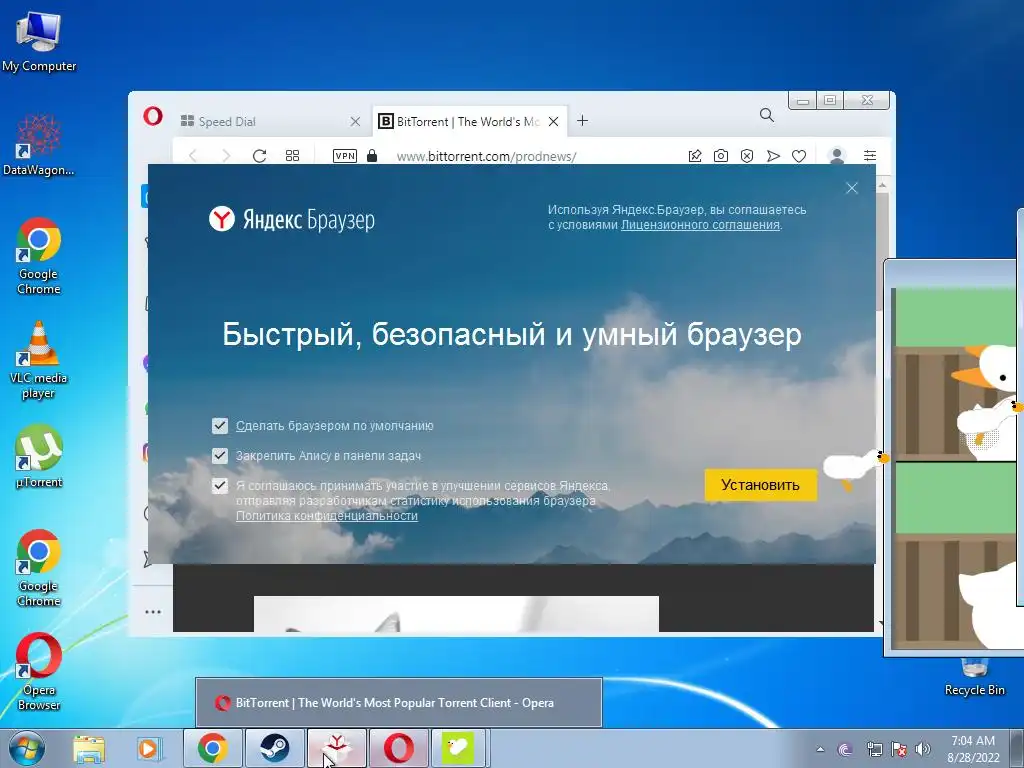Image resolution: width=1024 pixels, height=768 pixels.
Task: Go forward with the Opera forward arrow
Action: click(226, 156)
